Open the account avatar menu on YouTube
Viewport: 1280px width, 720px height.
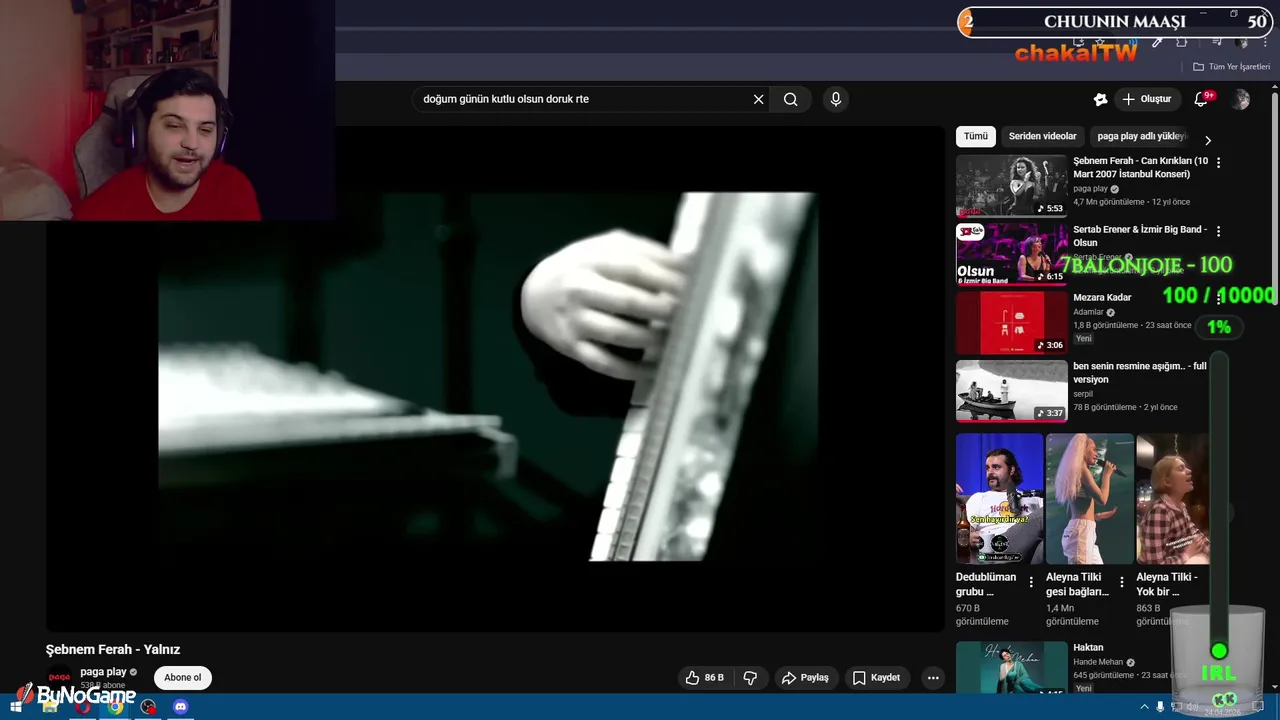1241,99
